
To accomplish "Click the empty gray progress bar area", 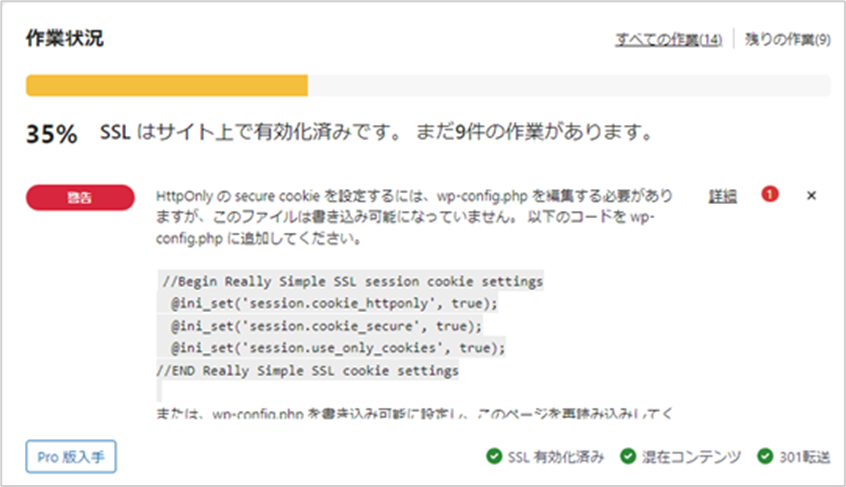I will 569,86.
